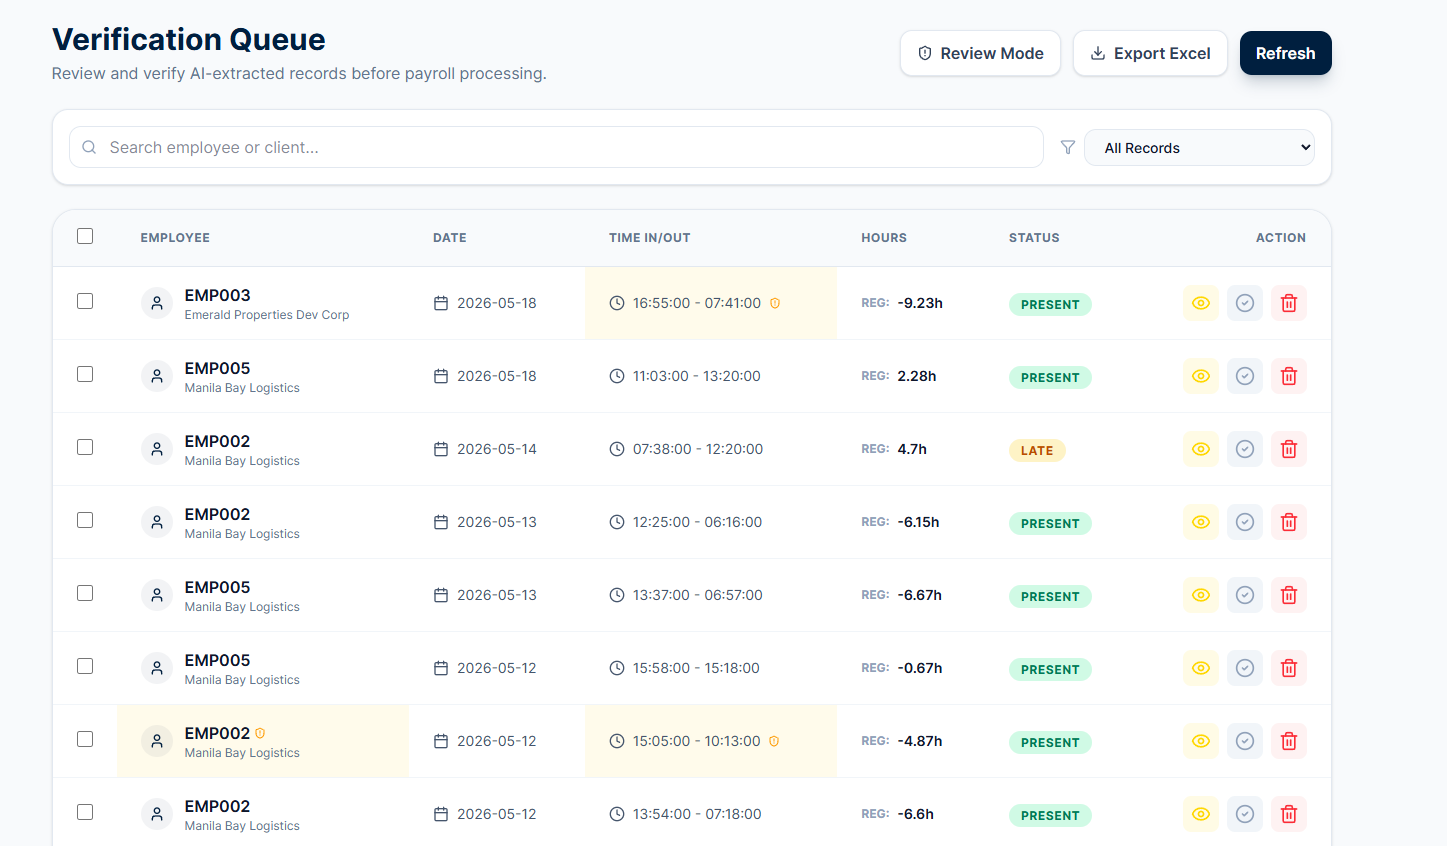Screen dimensions: 1447x846
Task: Verify the LATE record with 4.7h
Action: [1245, 449]
